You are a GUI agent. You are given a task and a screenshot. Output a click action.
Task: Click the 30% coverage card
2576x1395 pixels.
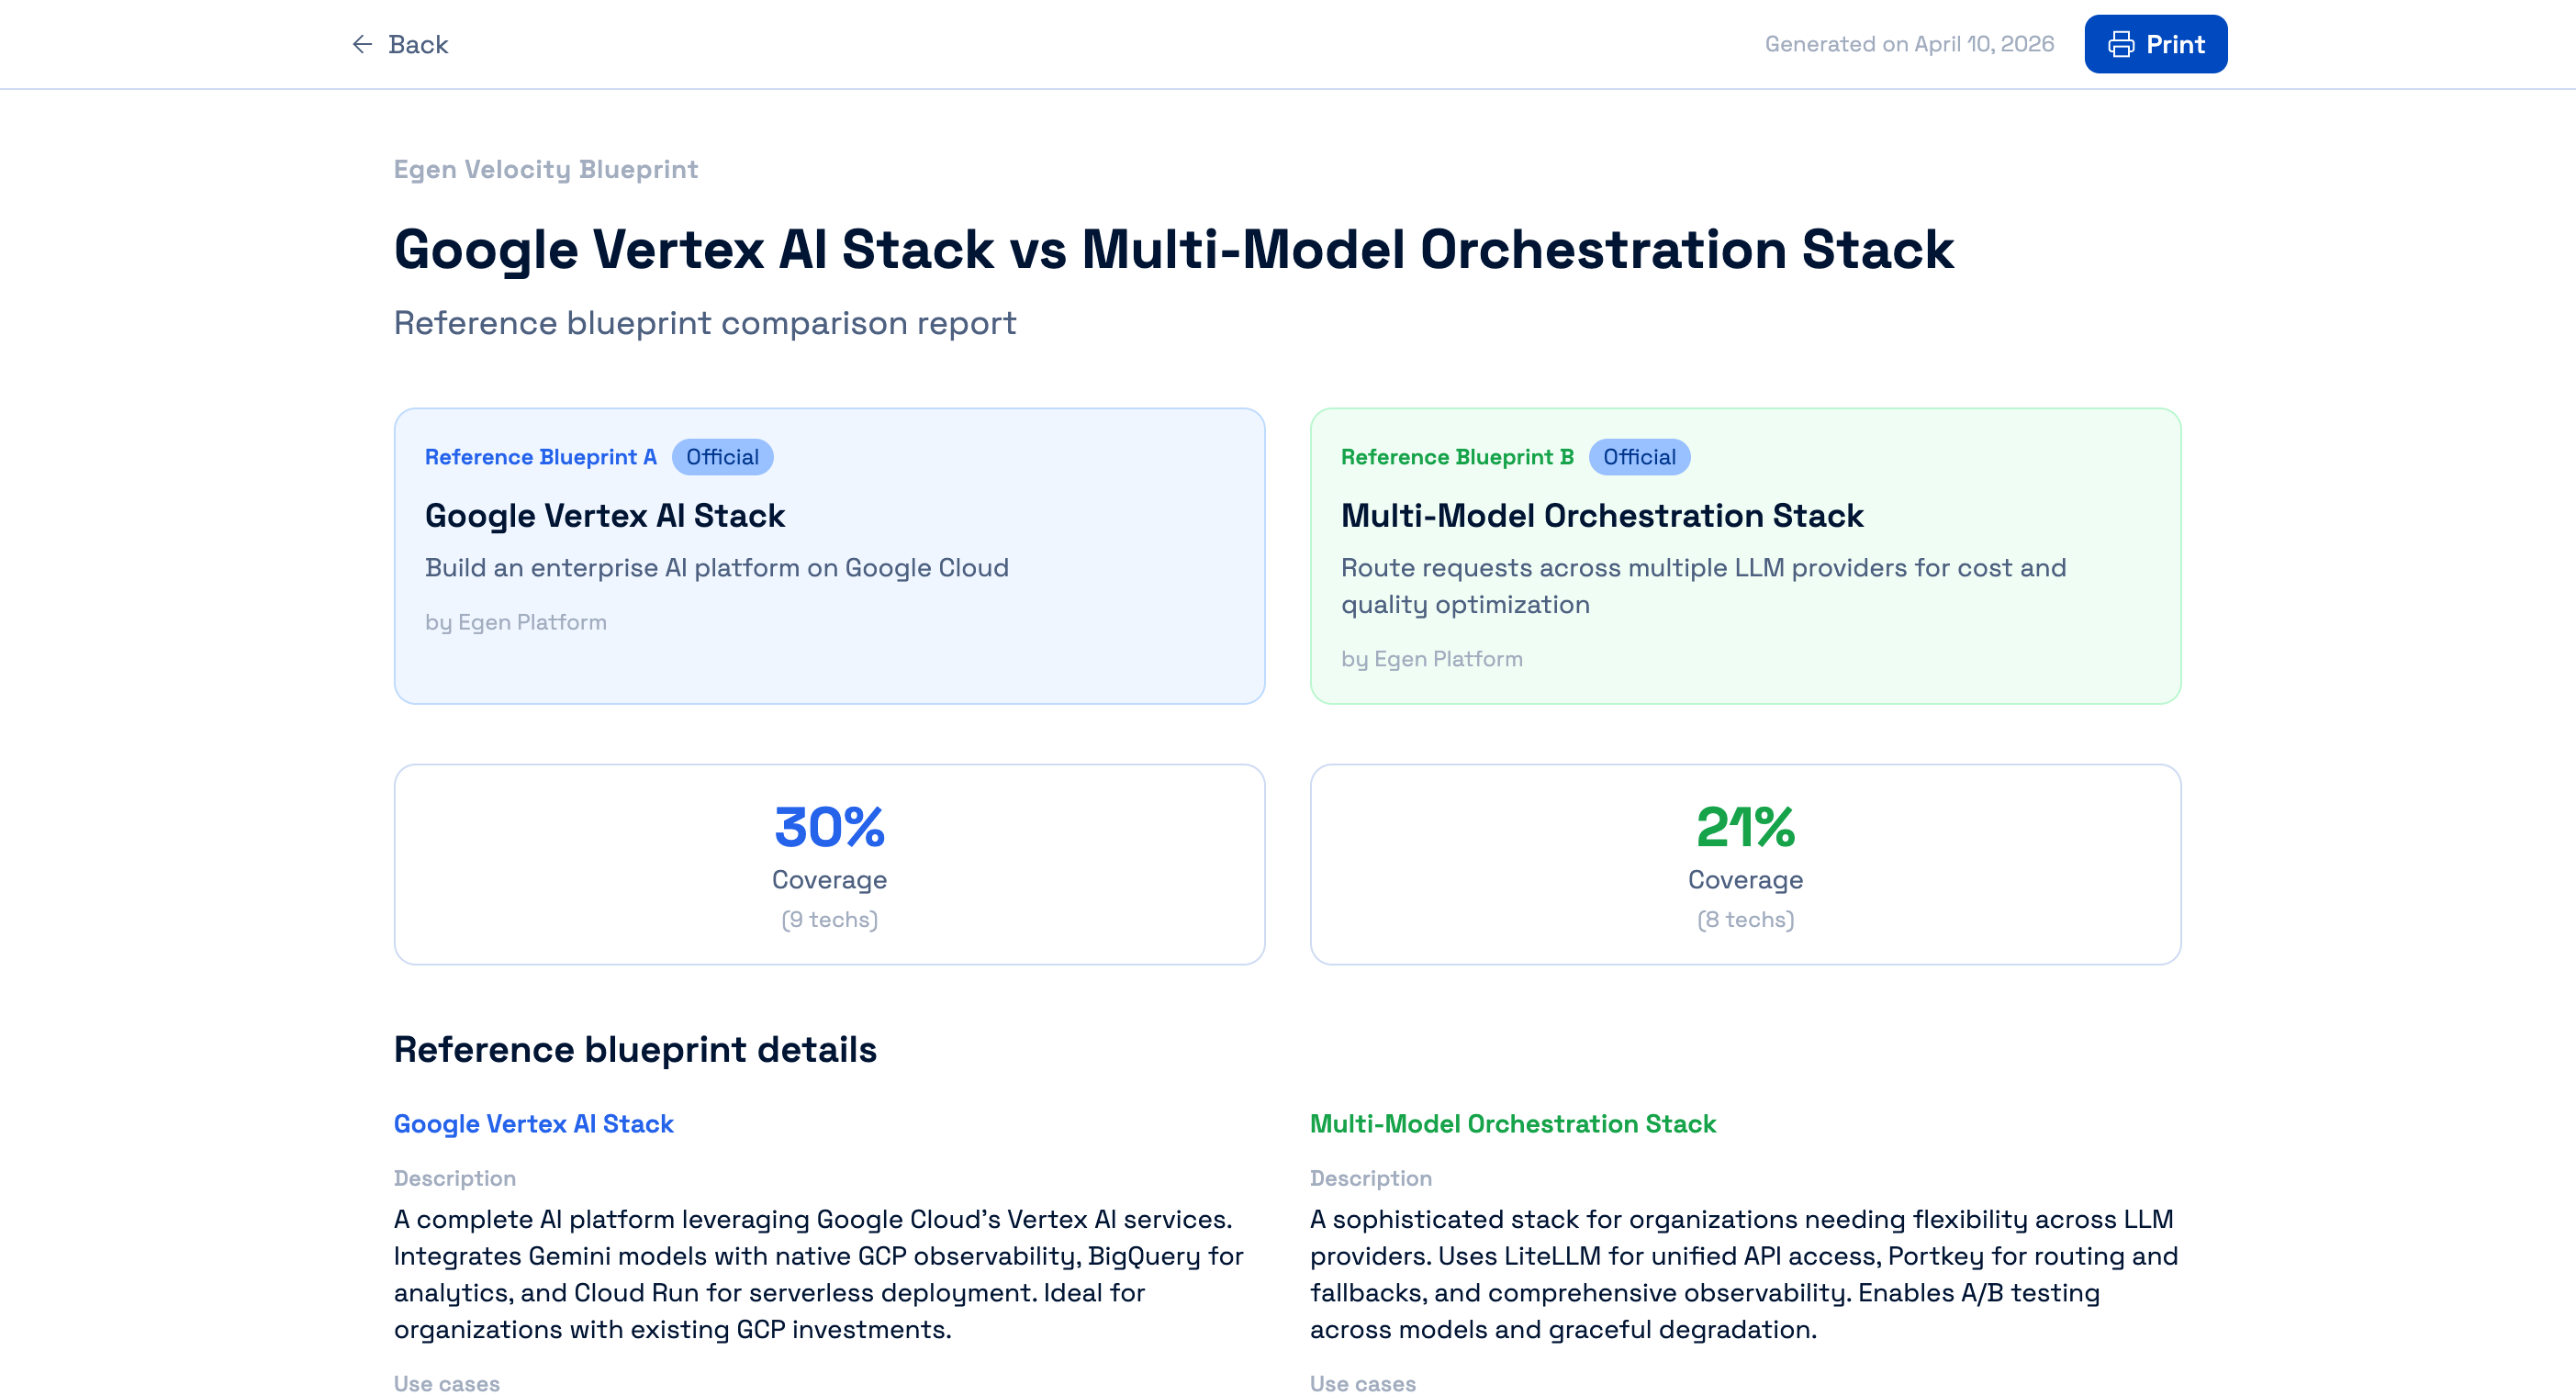pos(829,864)
